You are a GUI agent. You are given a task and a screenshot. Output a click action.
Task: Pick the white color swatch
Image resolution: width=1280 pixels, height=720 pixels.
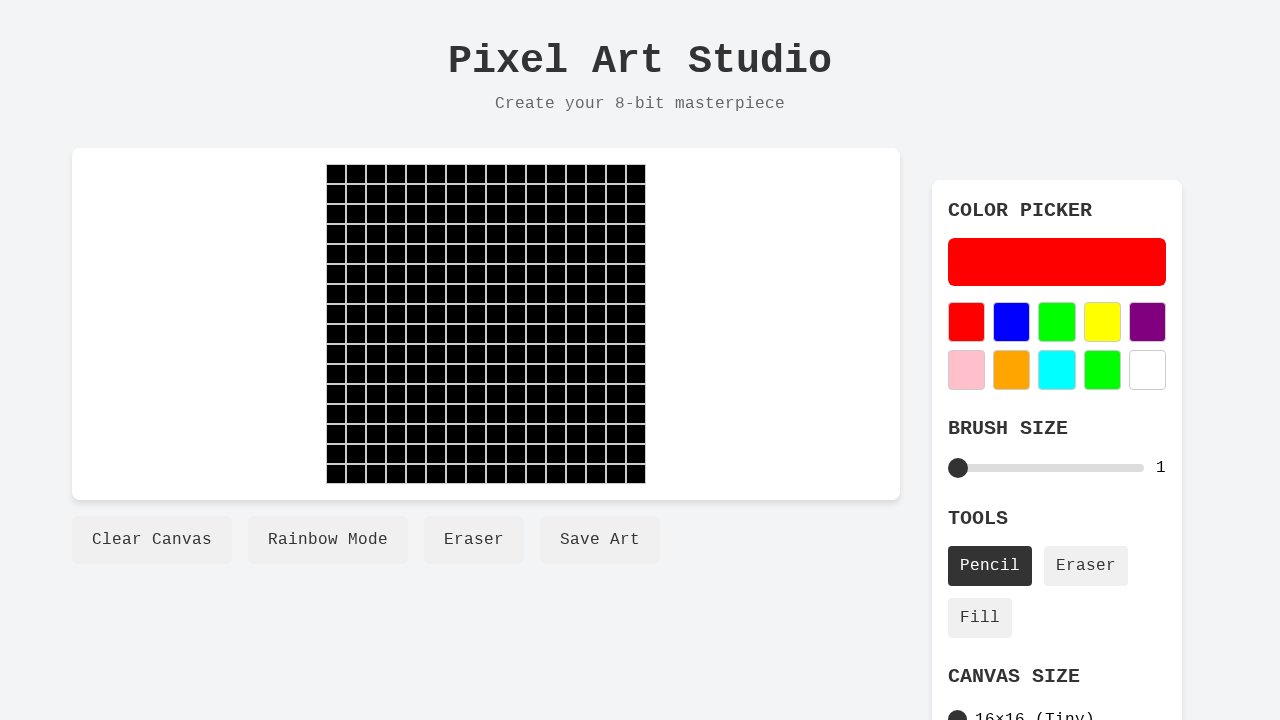coord(1147,370)
